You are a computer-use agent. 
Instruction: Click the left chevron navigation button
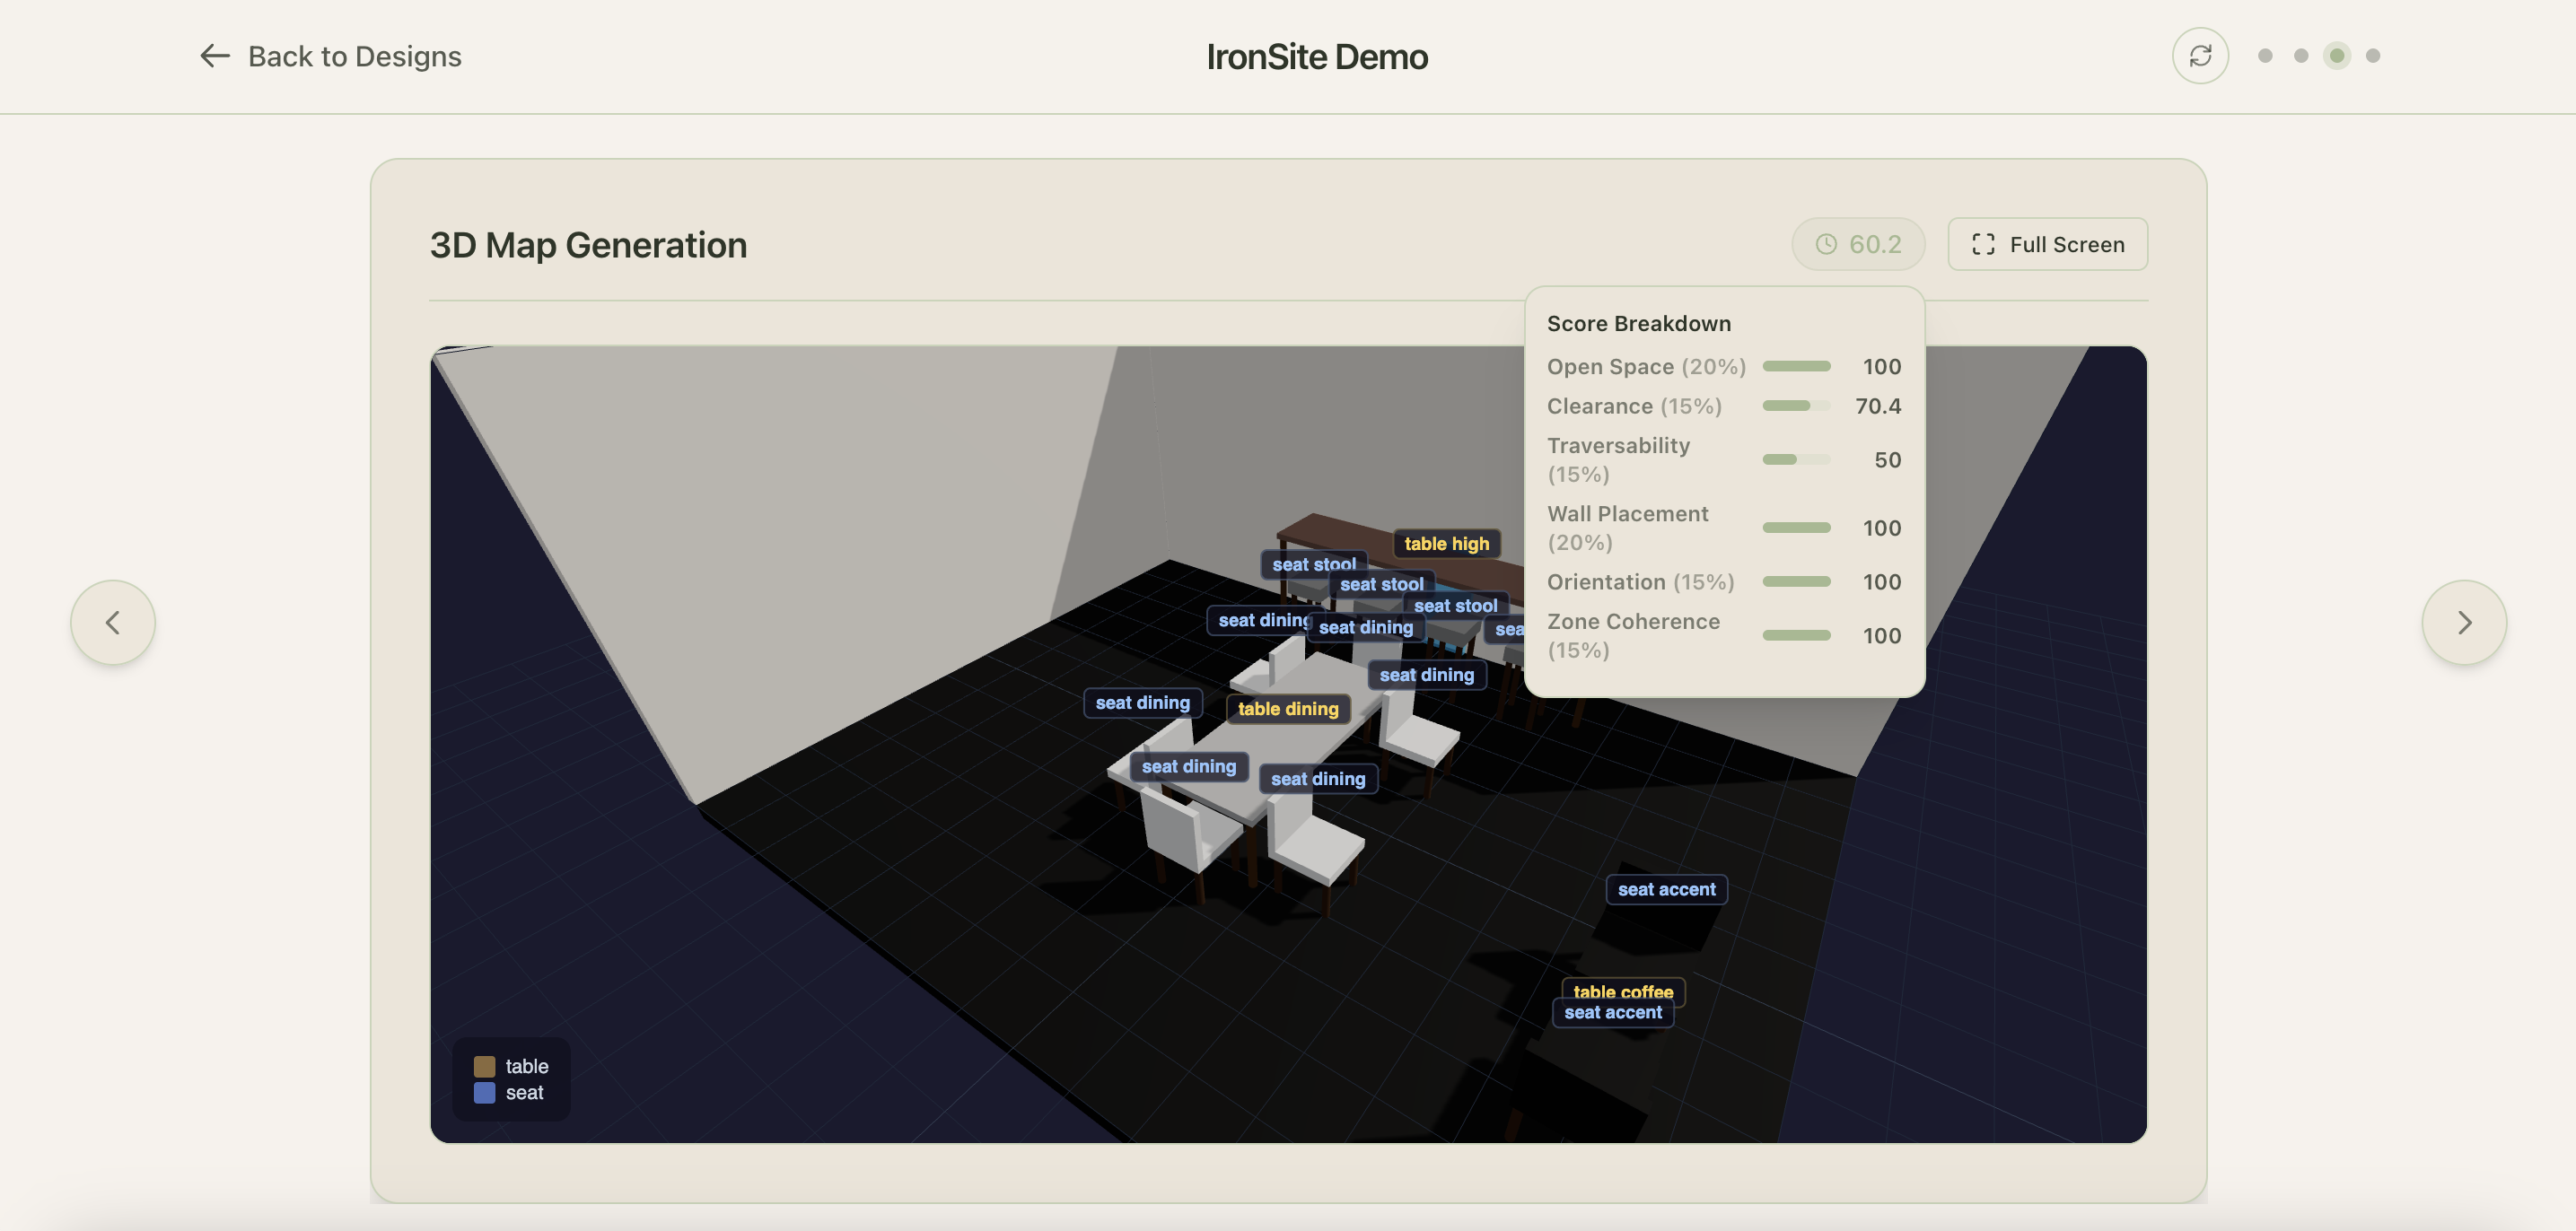(x=113, y=622)
